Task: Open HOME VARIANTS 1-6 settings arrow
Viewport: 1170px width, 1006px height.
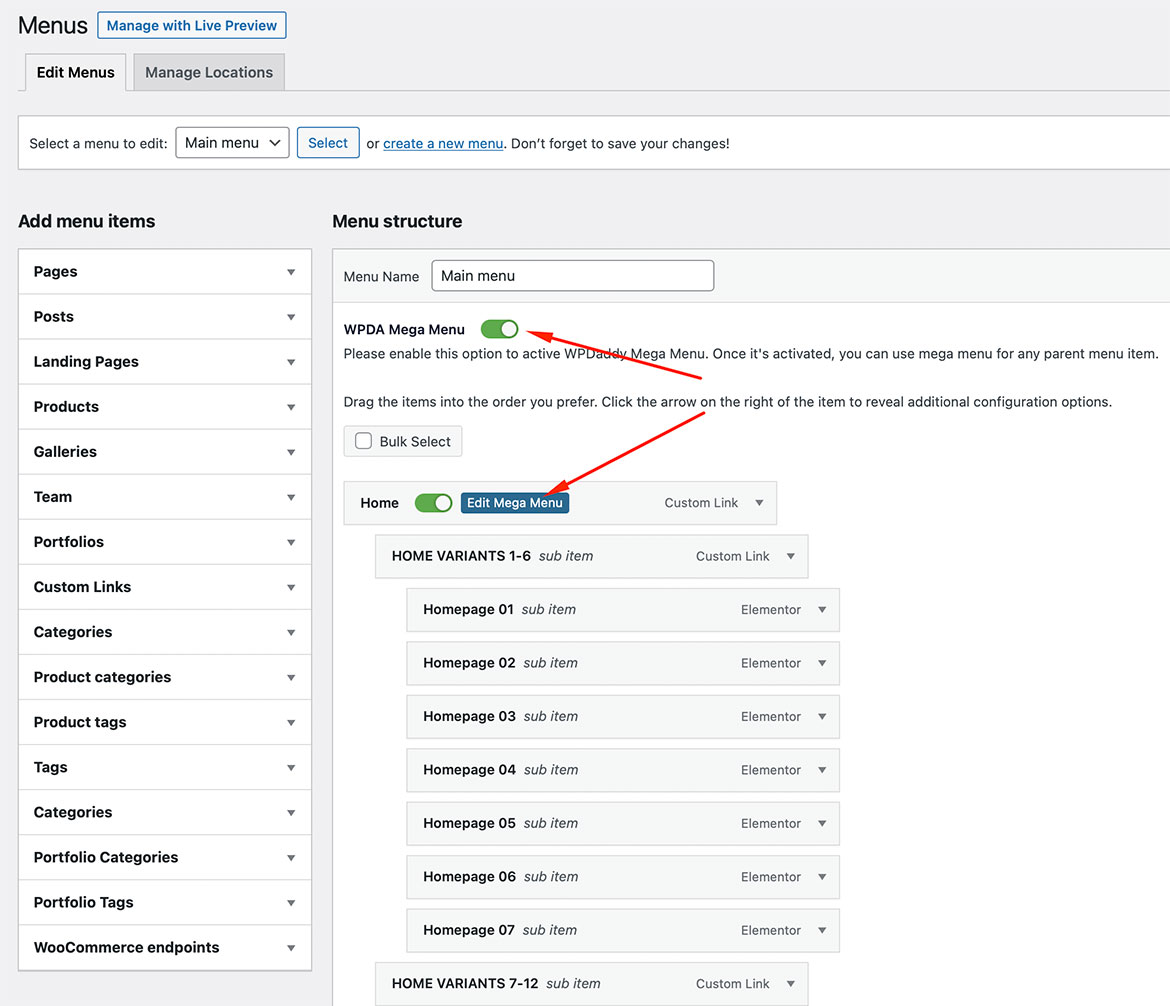Action: [790, 556]
